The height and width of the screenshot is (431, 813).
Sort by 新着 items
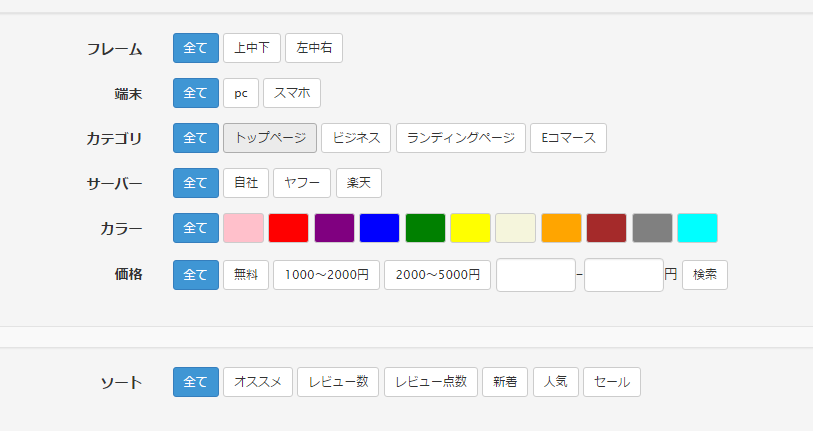(x=505, y=382)
